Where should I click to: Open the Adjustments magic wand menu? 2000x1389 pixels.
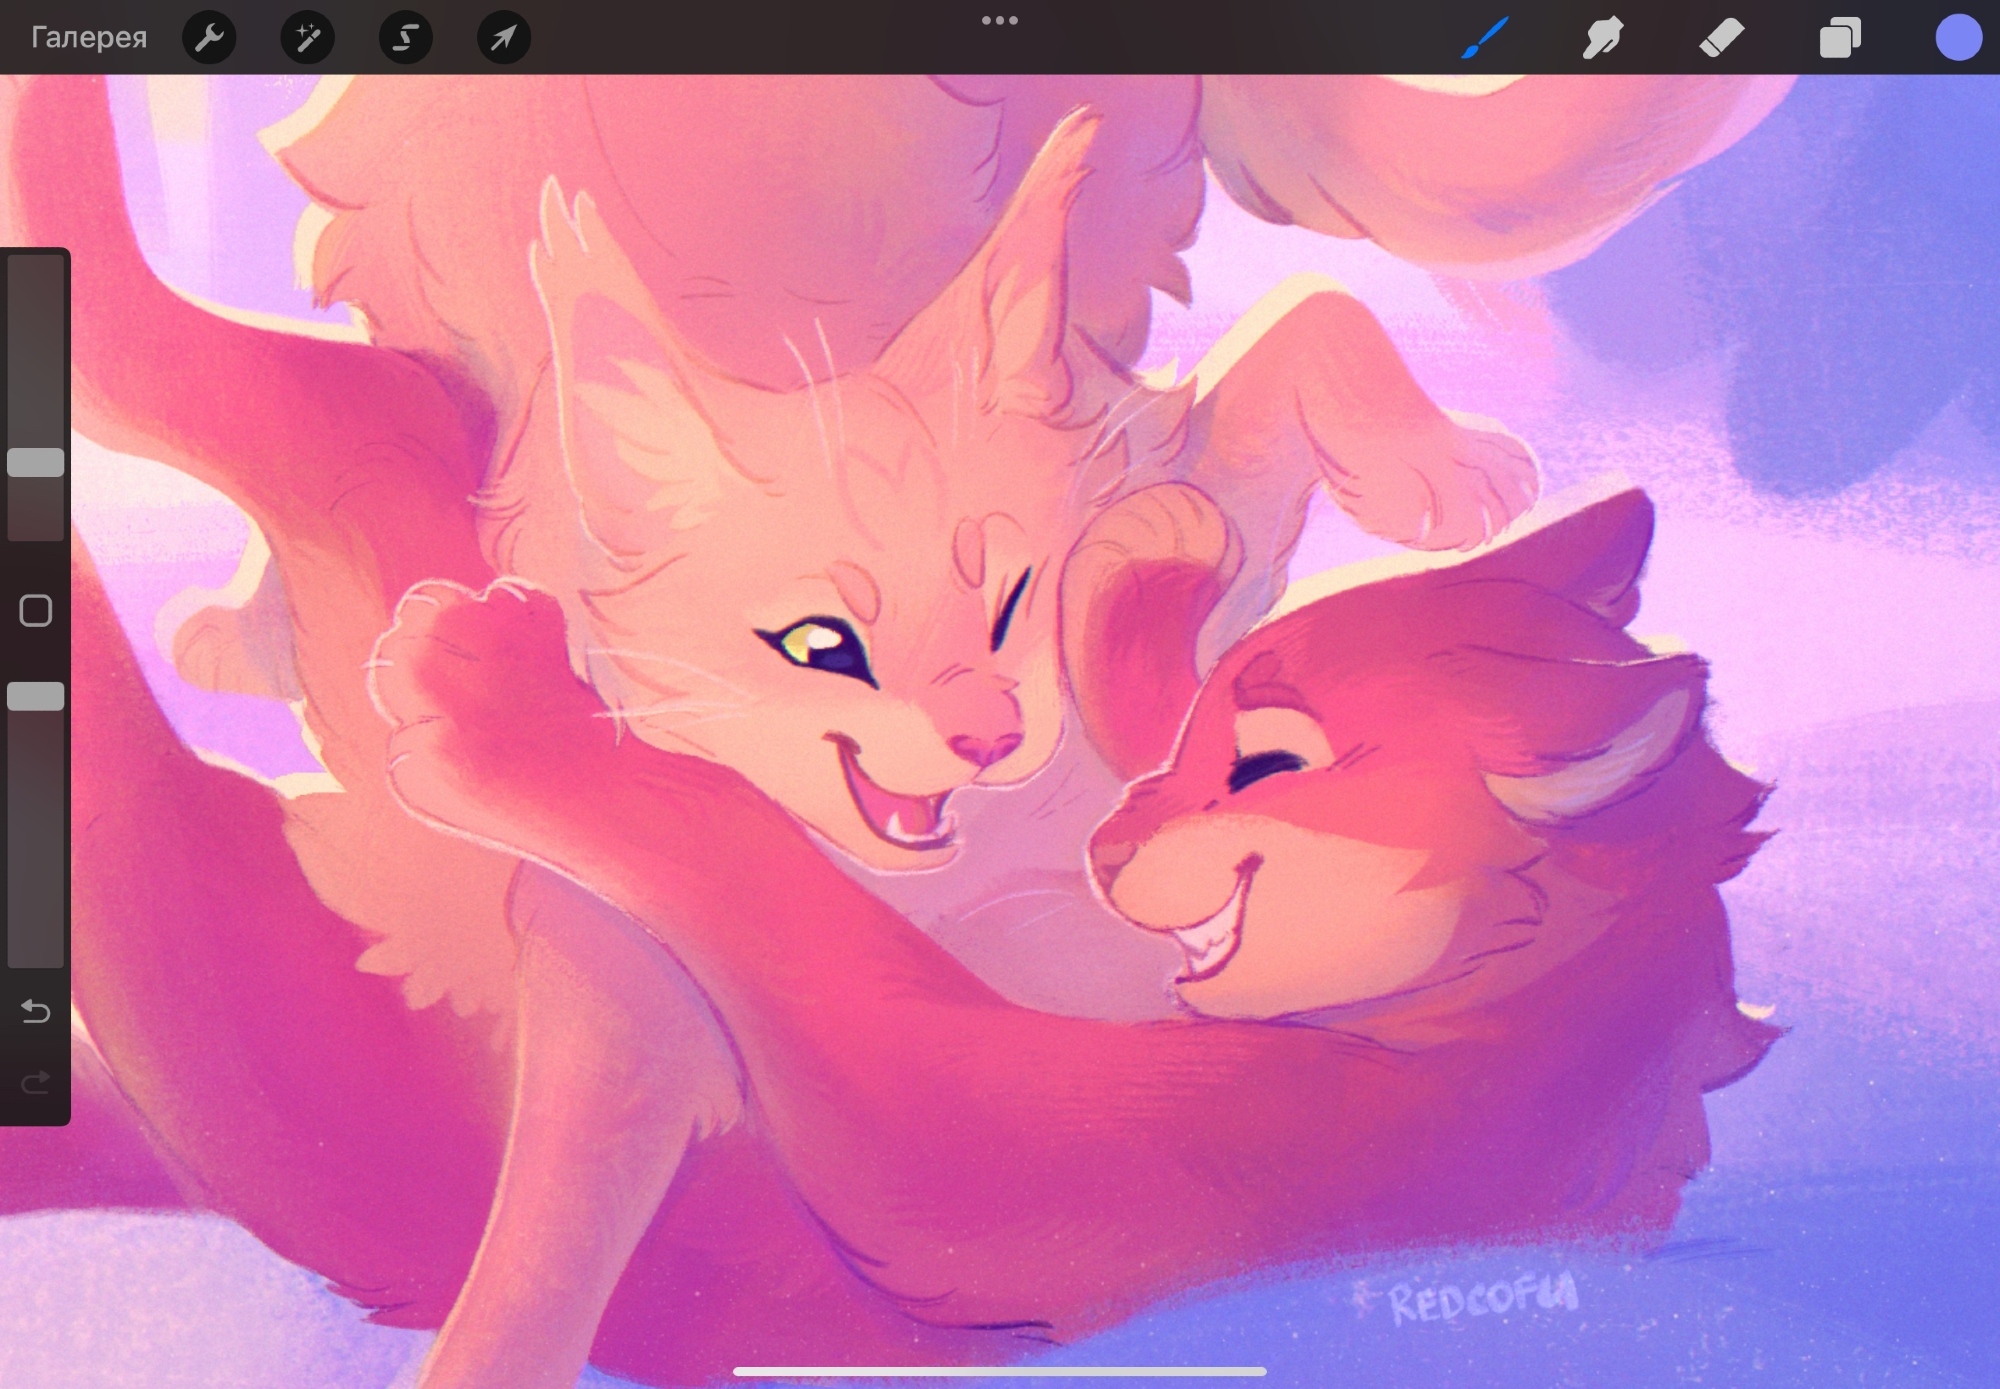pyautogui.click(x=307, y=38)
